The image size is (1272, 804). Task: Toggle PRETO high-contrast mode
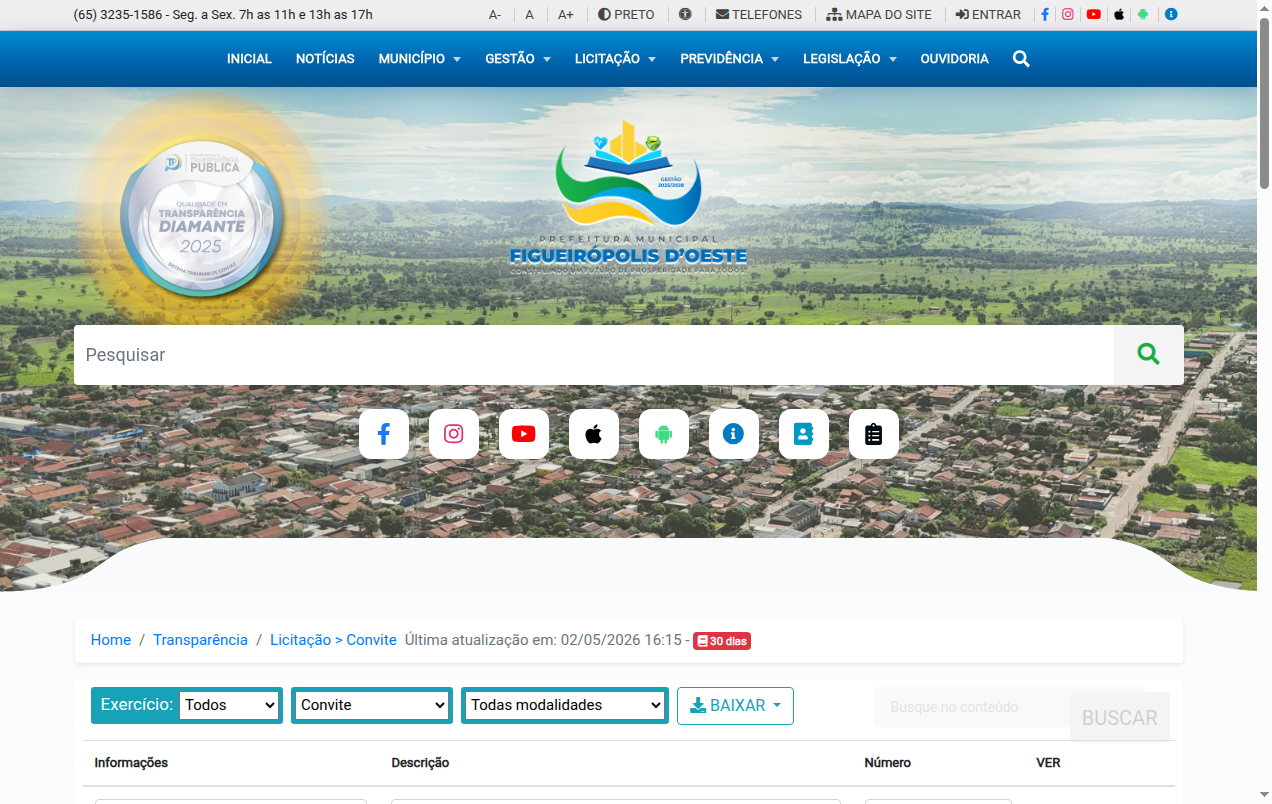pos(627,15)
